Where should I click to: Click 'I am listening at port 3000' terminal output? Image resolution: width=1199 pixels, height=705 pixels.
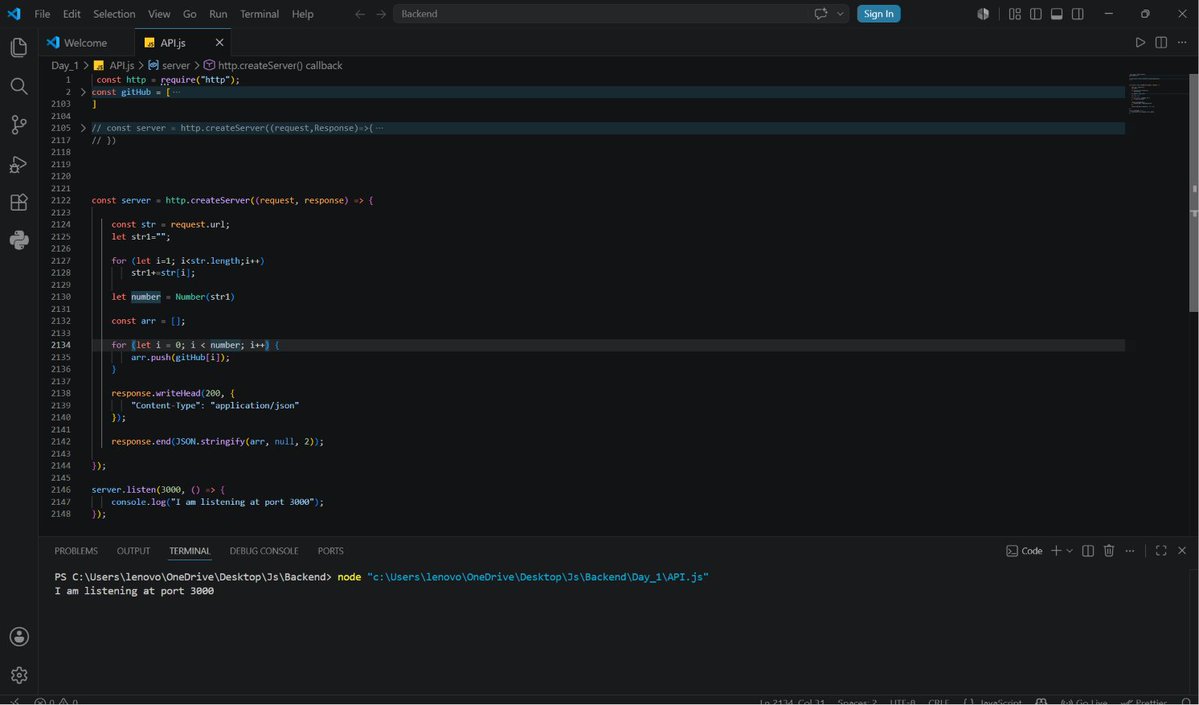click(135, 591)
